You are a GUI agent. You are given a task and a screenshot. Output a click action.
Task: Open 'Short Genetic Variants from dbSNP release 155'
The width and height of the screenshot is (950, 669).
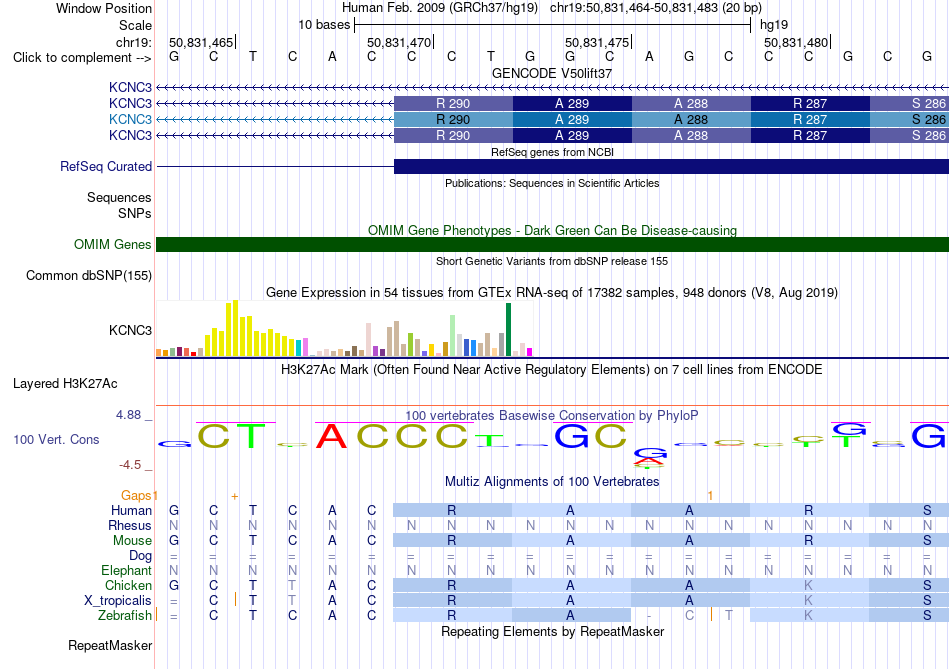pos(552,261)
